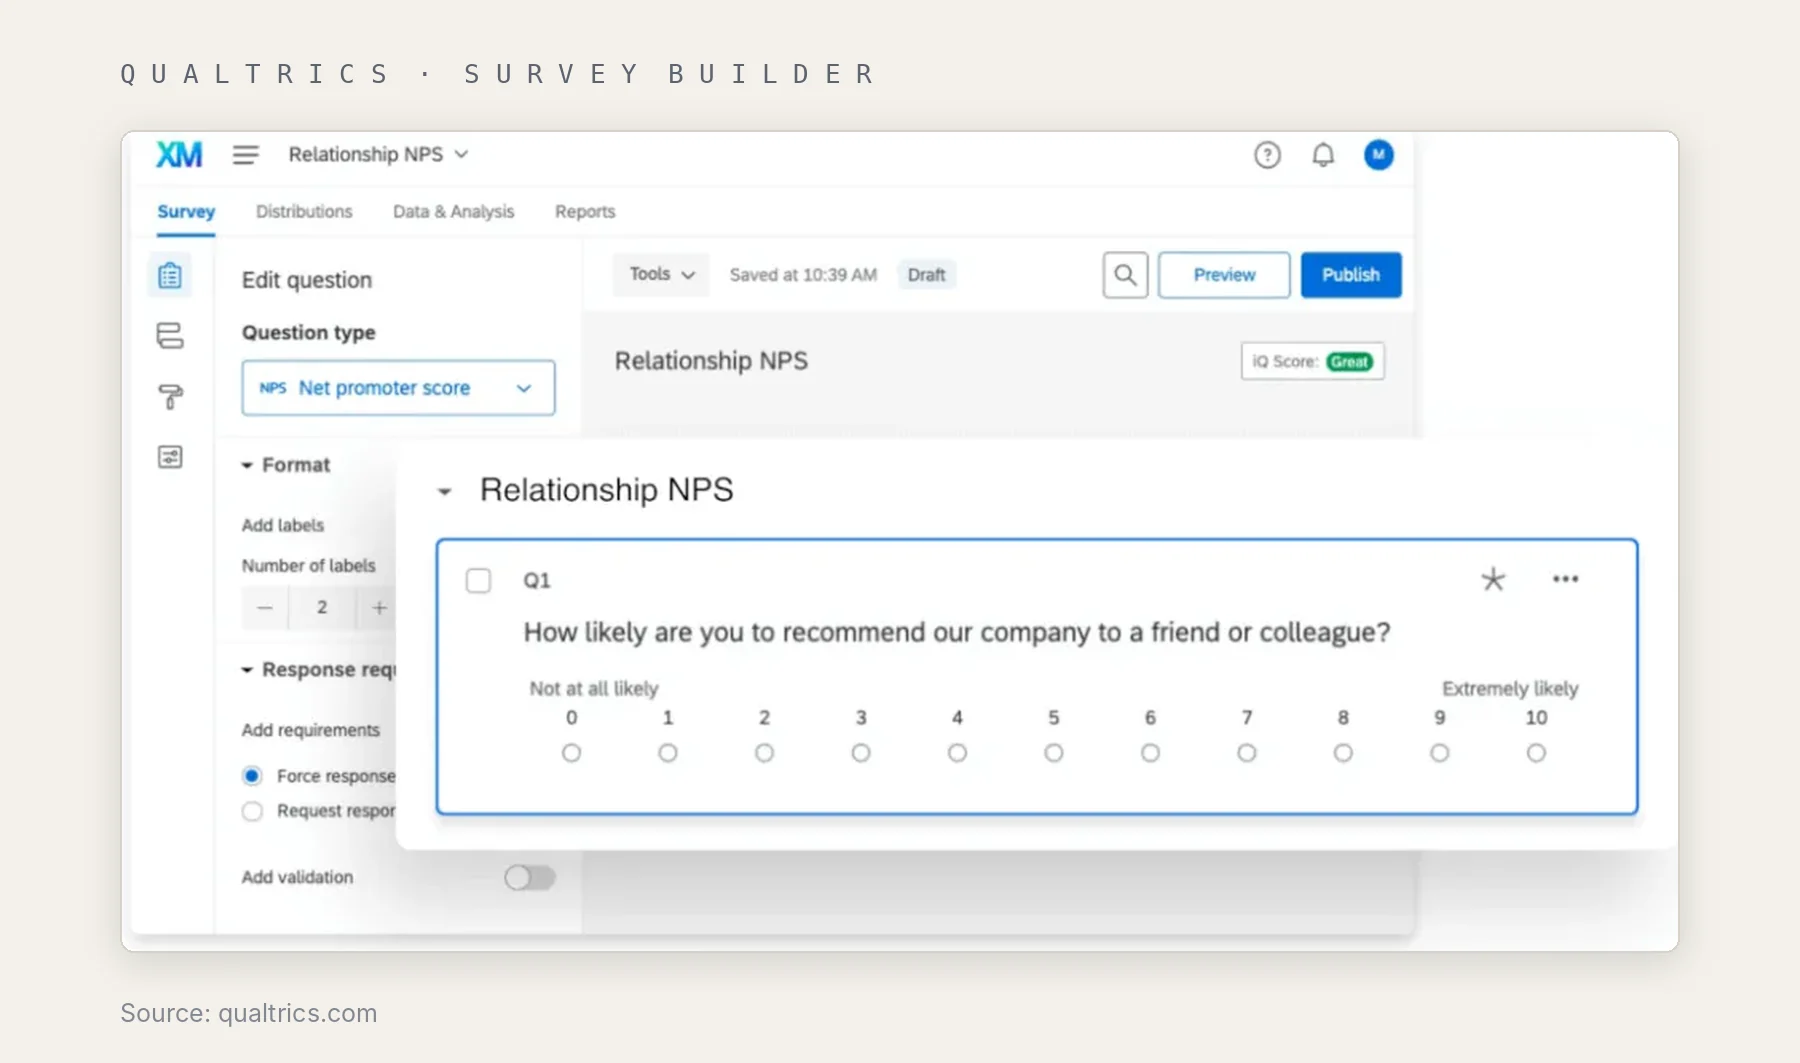The height and width of the screenshot is (1063, 1800).
Task: Choose rating 5 on the NPS scale
Action: (x=1054, y=753)
